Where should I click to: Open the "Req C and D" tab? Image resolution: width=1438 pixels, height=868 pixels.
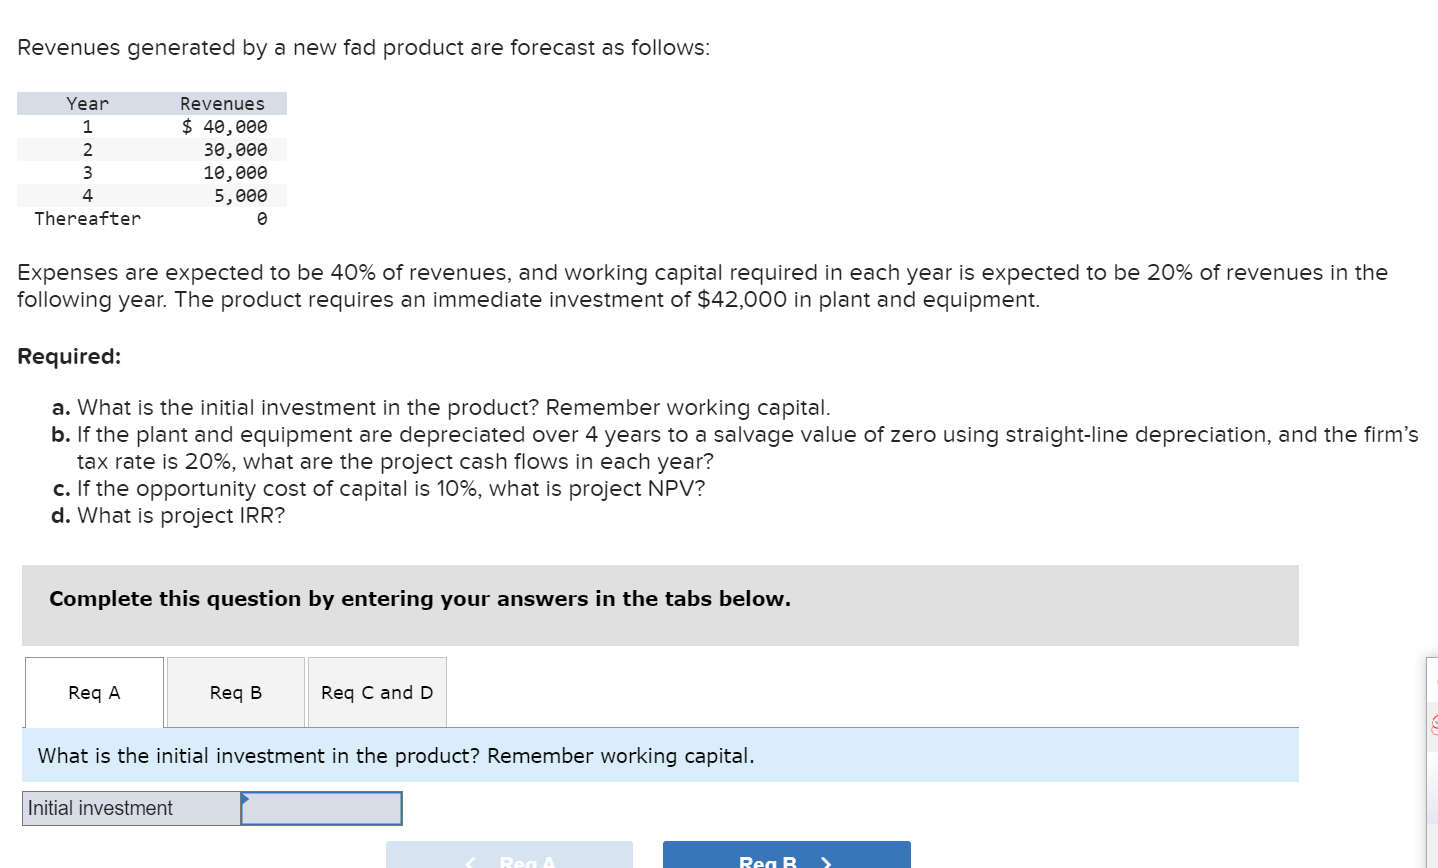coord(377,692)
